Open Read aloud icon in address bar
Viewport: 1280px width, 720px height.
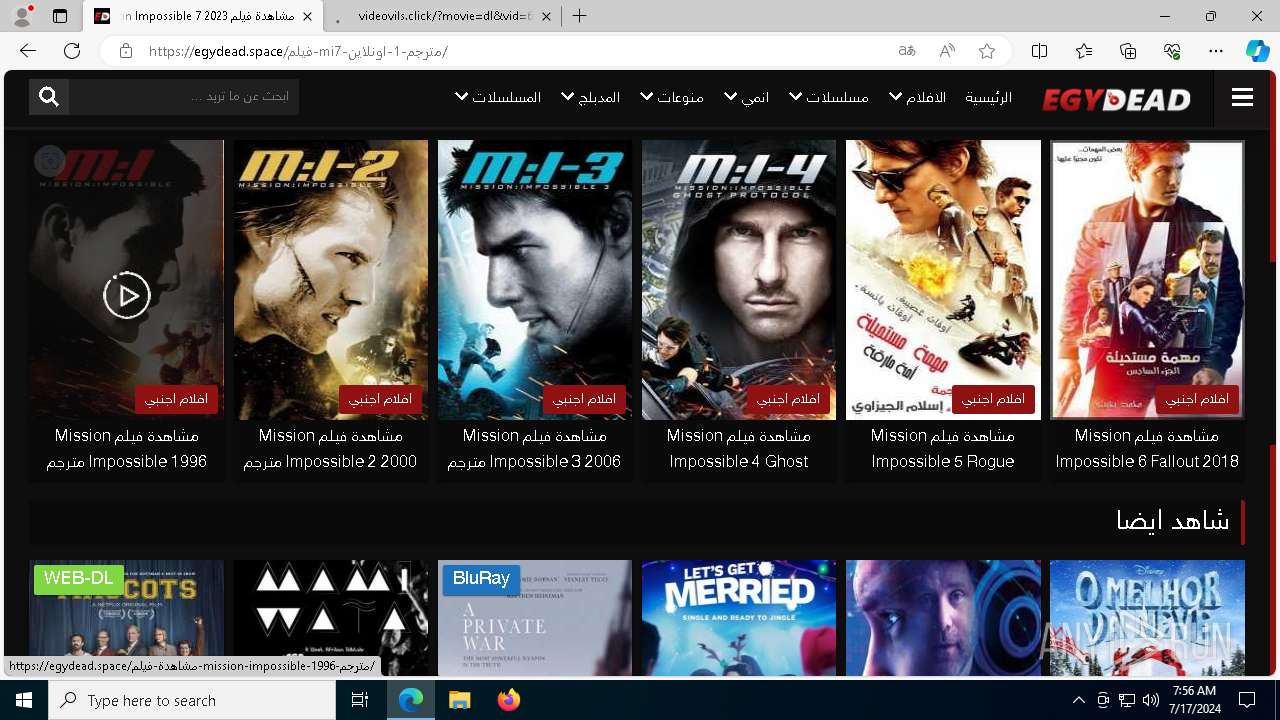coord(947,51)
